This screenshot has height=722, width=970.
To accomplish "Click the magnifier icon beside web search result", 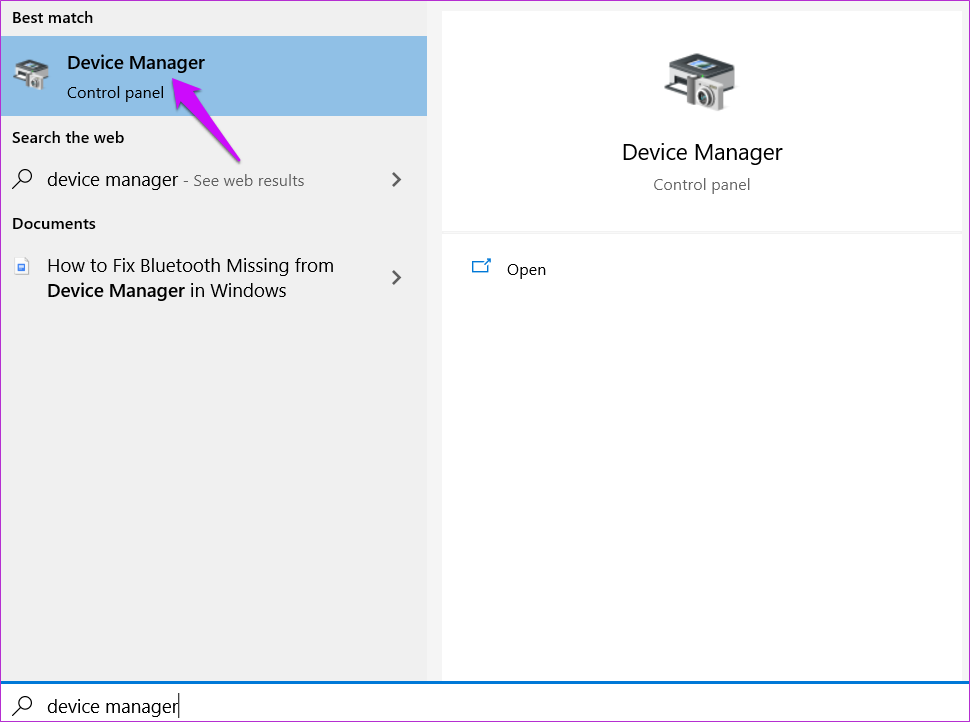I will (x=22, y=179).
